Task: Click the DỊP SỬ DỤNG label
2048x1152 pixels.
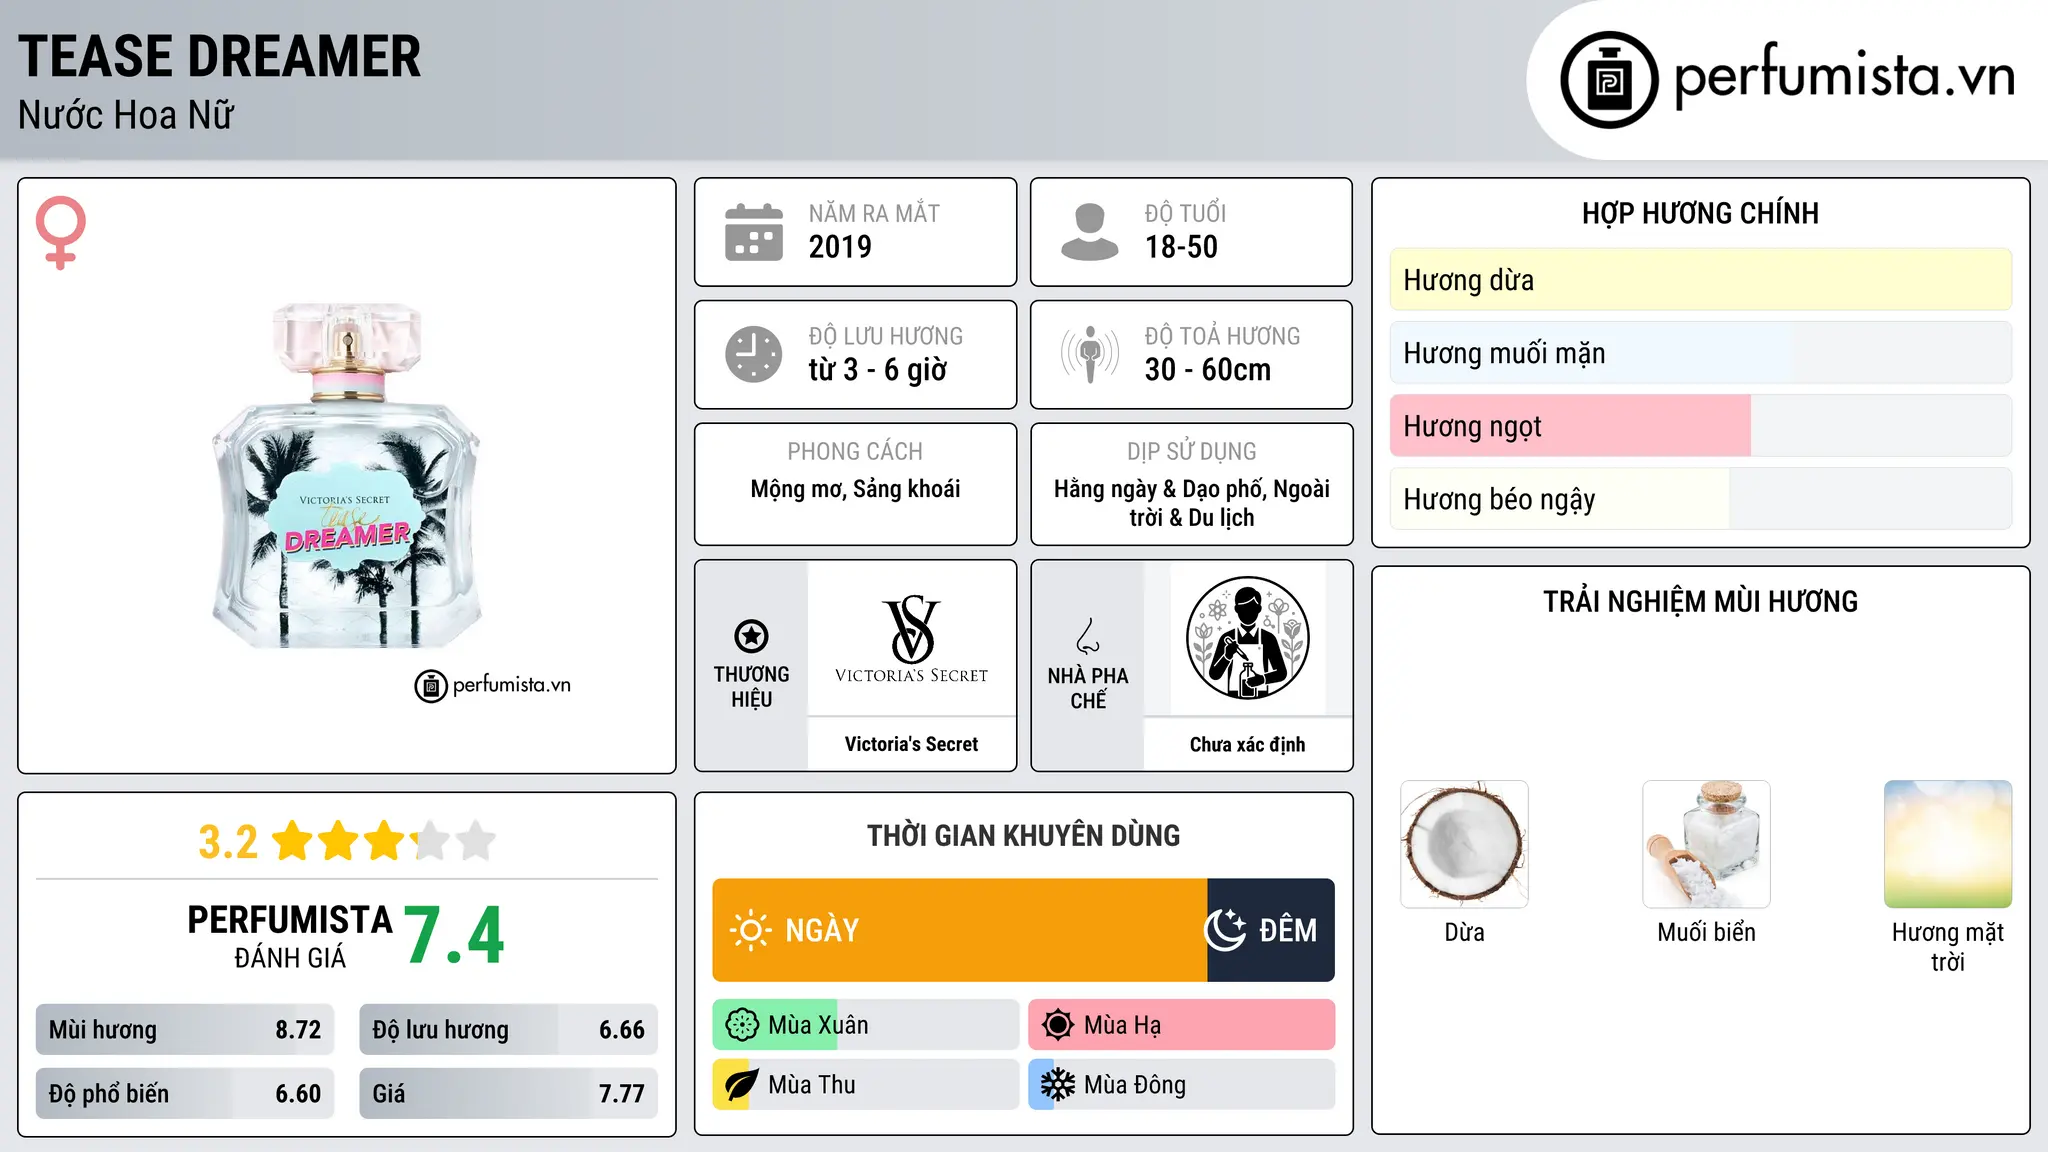Action: coord(1191,451)
